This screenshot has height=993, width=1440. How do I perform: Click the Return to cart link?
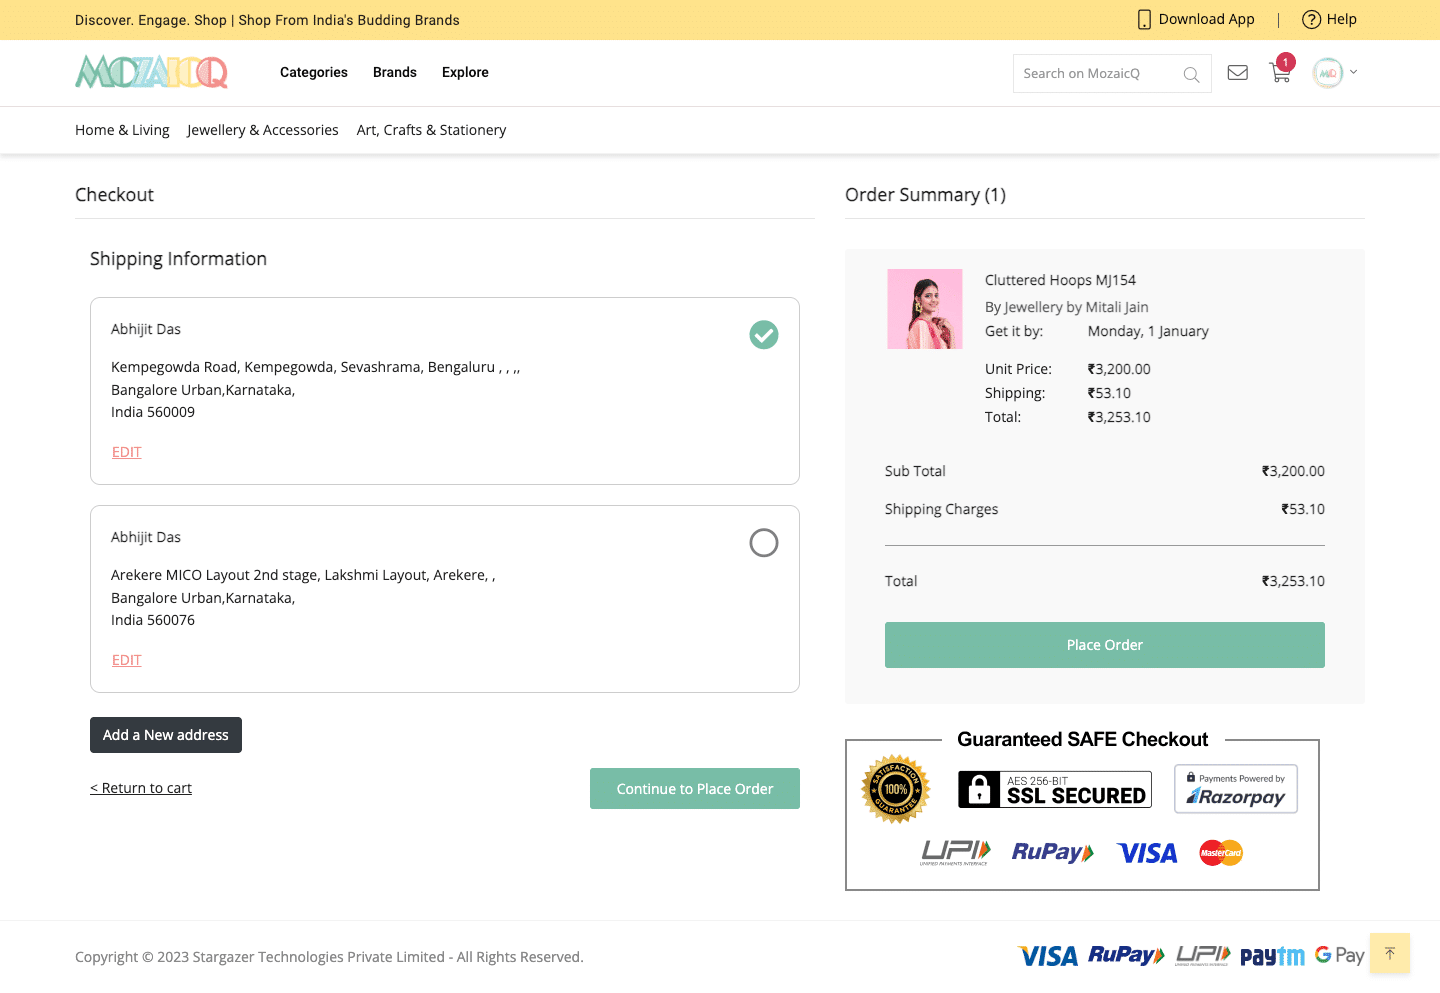click(141, 788)
